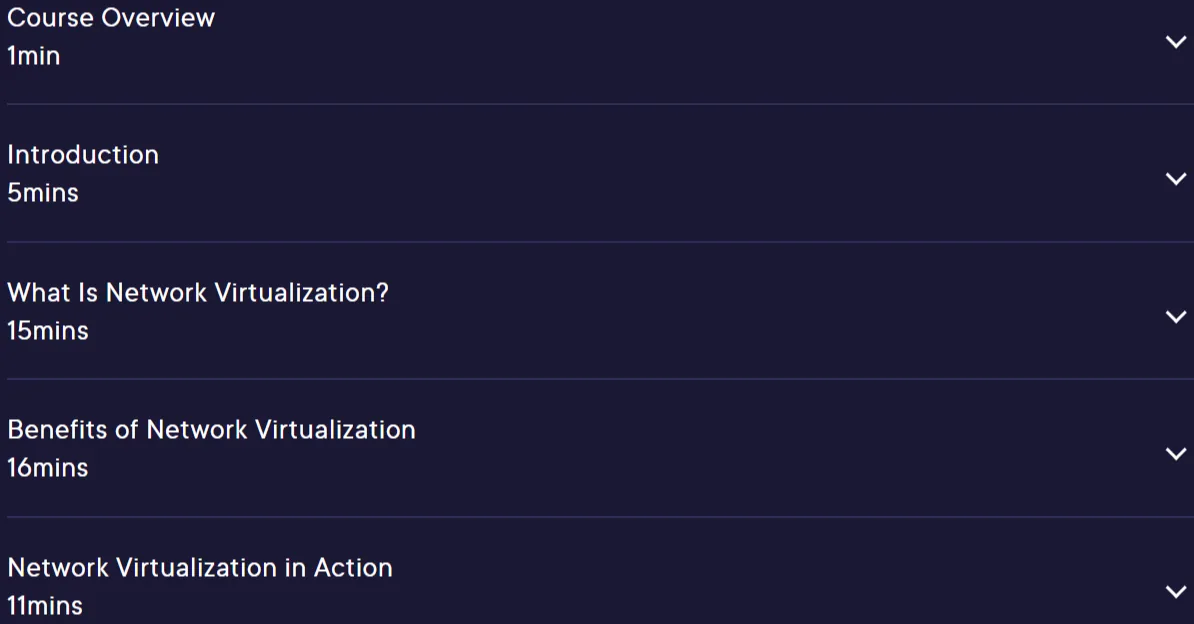
Task: Reveal lessons under the five-minute Introduction
Action: coord(1176,179)
